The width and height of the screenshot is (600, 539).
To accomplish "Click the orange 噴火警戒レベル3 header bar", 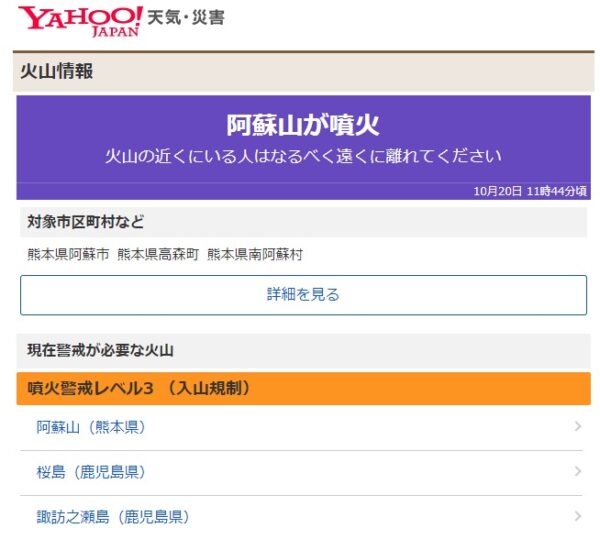I will tap(302, 388).
